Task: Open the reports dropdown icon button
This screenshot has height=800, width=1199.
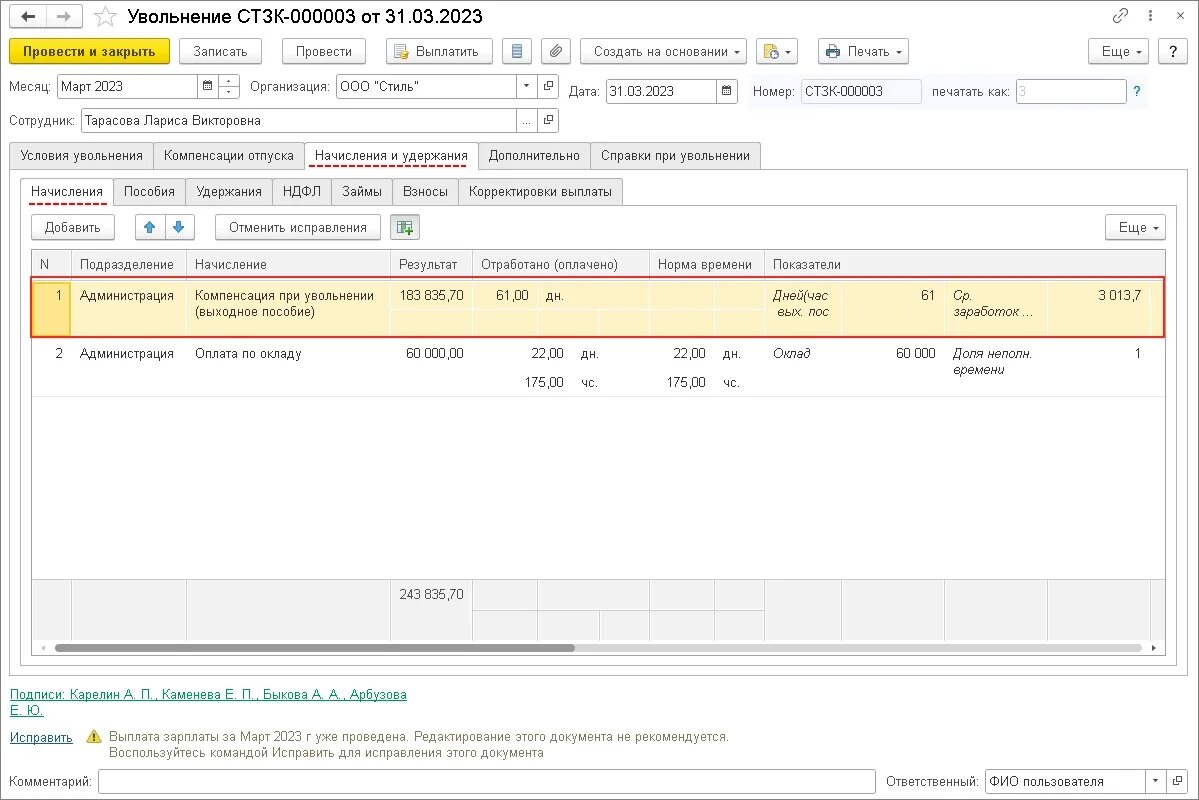Action: tap(776, 51)
